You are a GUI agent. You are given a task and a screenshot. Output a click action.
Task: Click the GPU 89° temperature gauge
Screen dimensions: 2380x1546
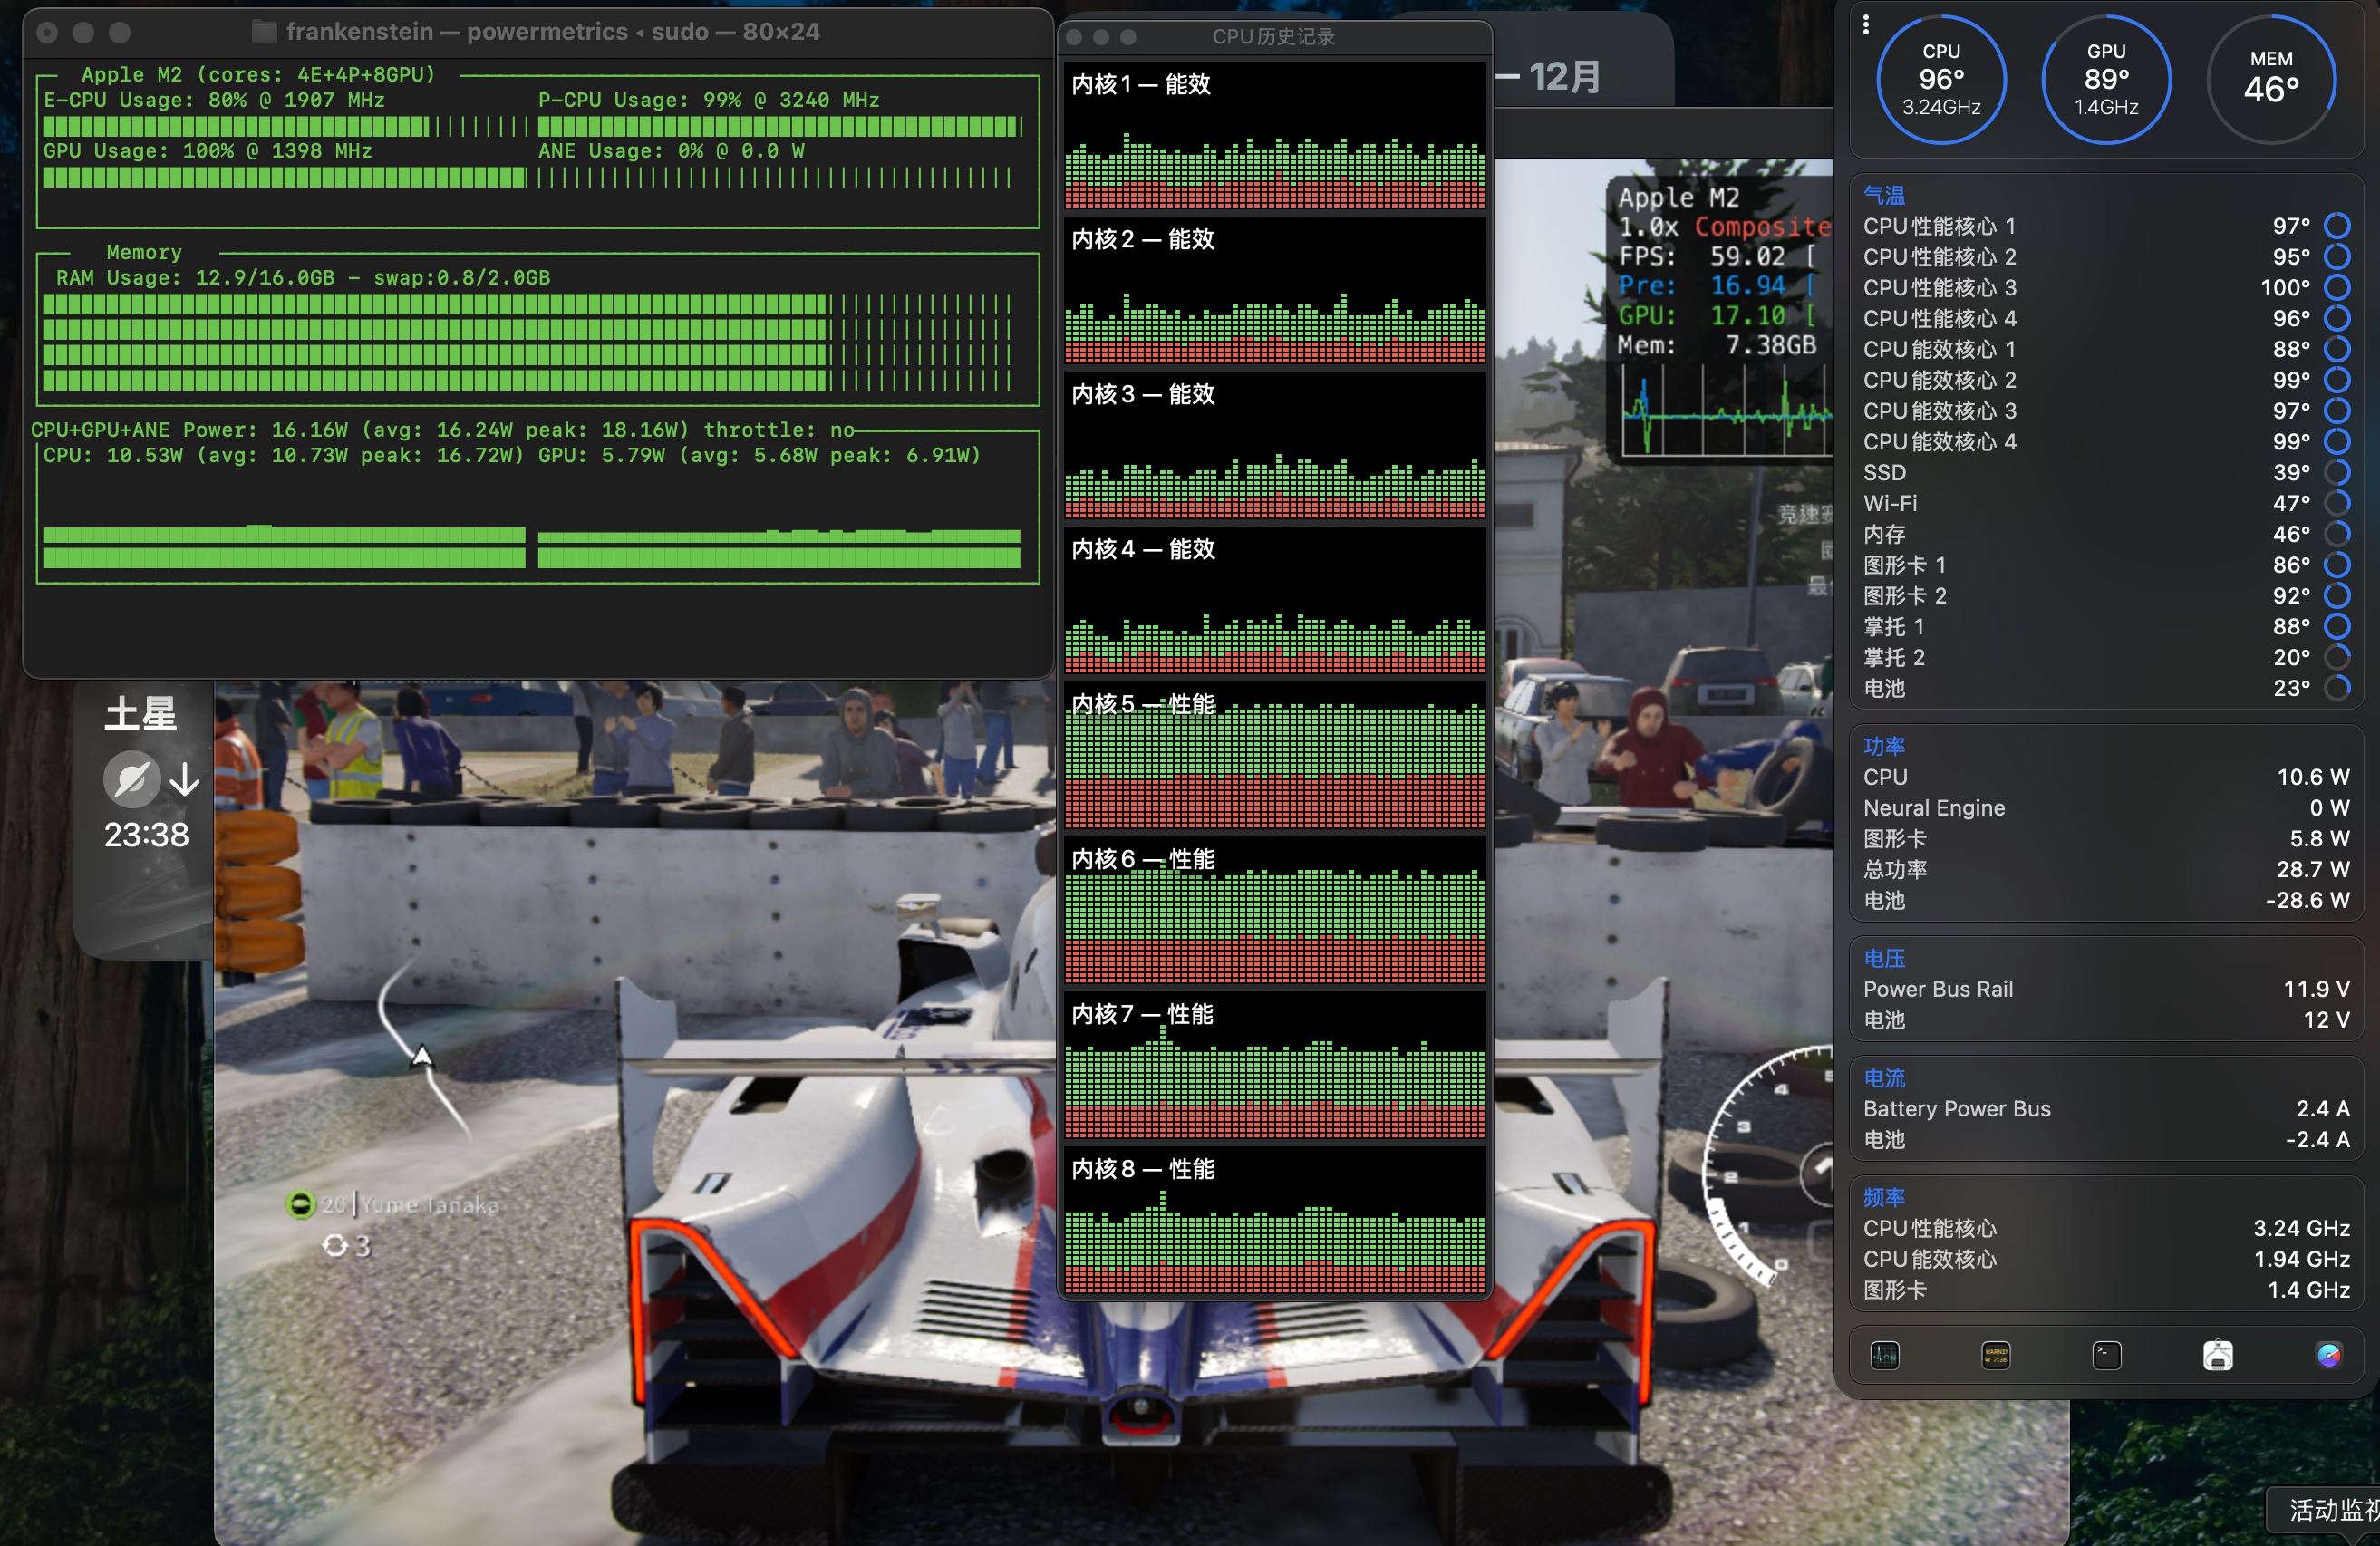click(x=2106, y=79)
